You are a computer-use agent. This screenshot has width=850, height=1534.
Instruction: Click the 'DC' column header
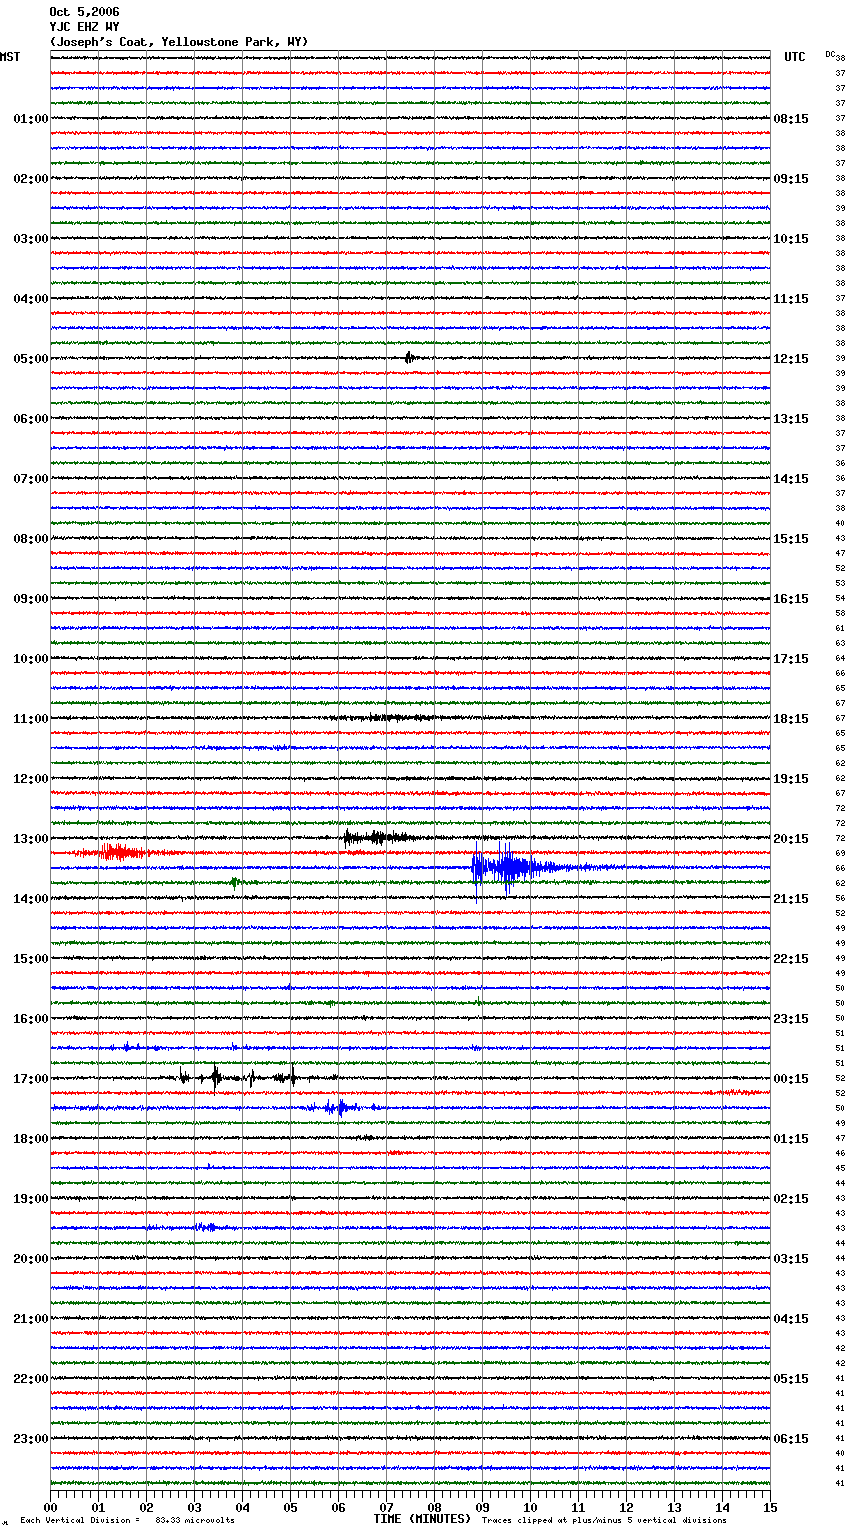click(x=830, y=53)
